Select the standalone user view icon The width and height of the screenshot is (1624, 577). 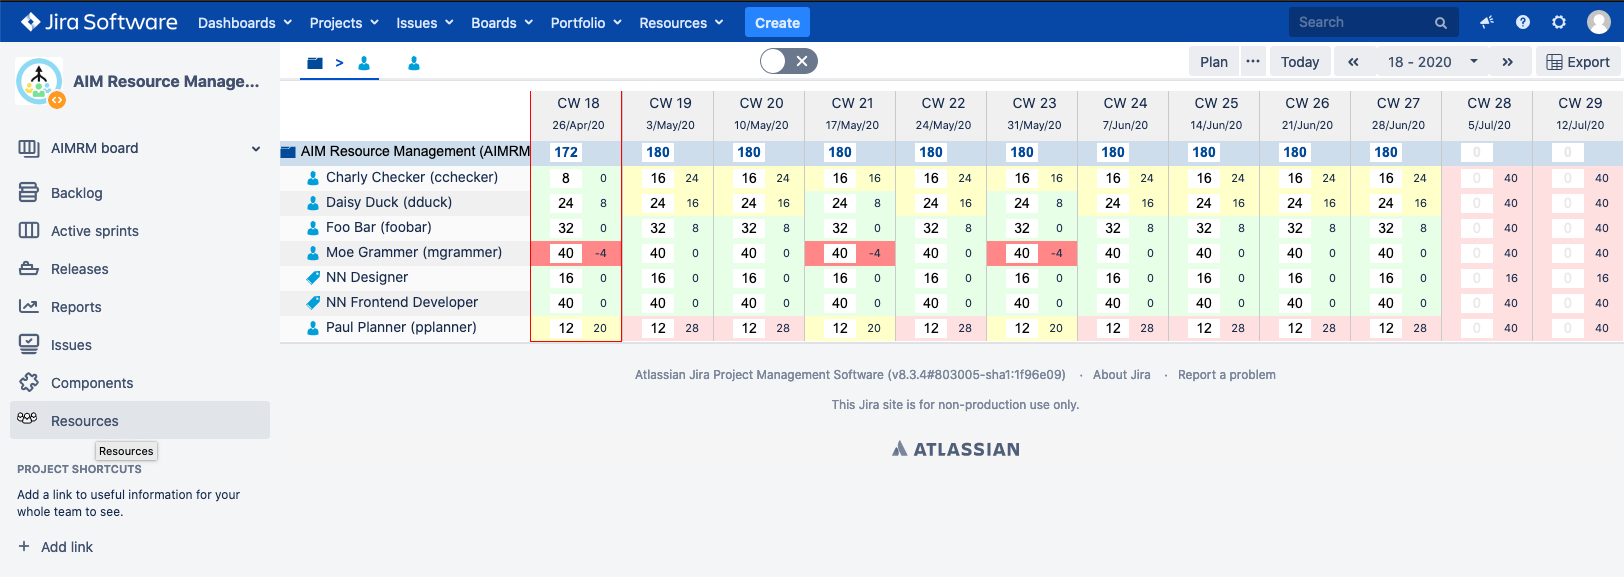click(414, 63)
